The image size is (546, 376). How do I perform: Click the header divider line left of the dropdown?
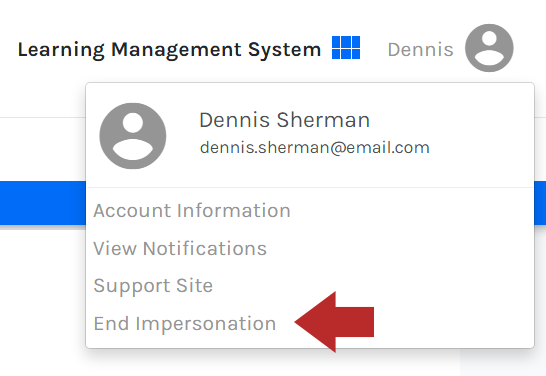coord(43,117)
